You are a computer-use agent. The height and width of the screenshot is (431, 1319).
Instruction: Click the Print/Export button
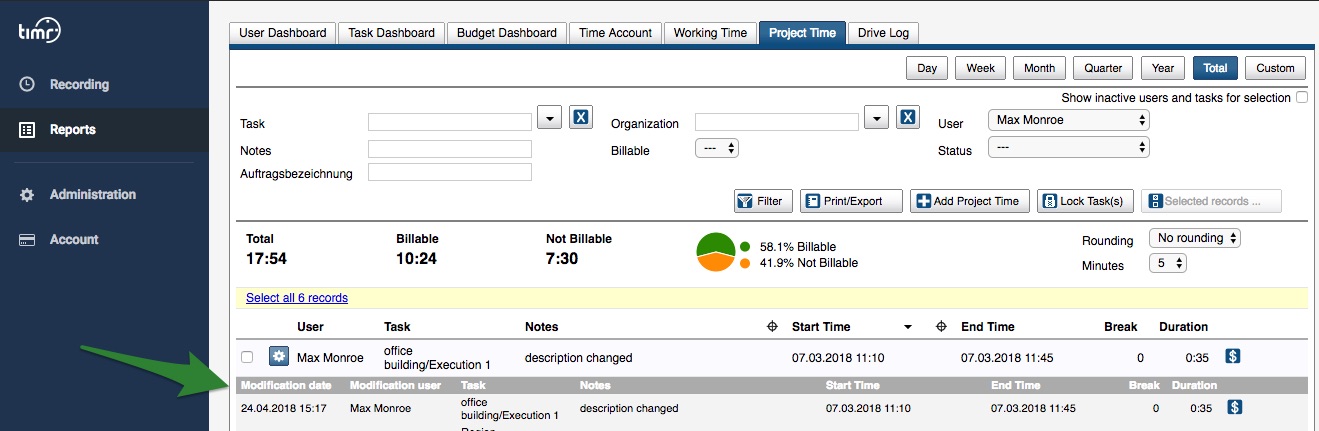pos(851,201)
